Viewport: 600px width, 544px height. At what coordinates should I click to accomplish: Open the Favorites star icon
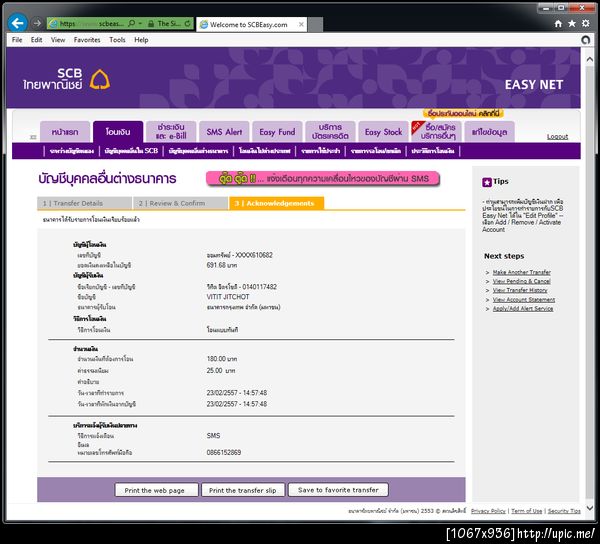tap(572, 24)
